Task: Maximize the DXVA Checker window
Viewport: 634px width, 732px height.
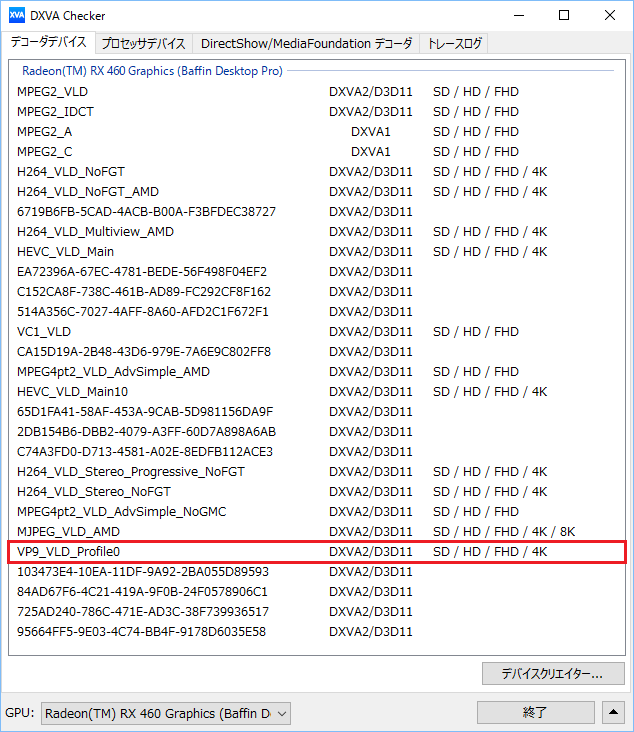Action: pyautogui.click(x=564, y=15)
